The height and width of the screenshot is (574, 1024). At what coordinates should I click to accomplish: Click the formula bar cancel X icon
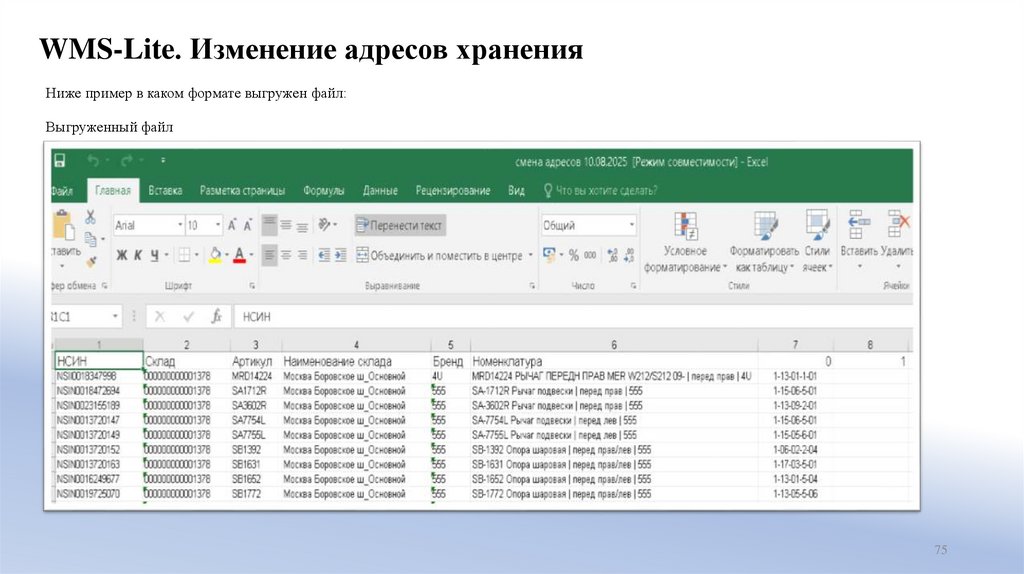coord(160,317)
